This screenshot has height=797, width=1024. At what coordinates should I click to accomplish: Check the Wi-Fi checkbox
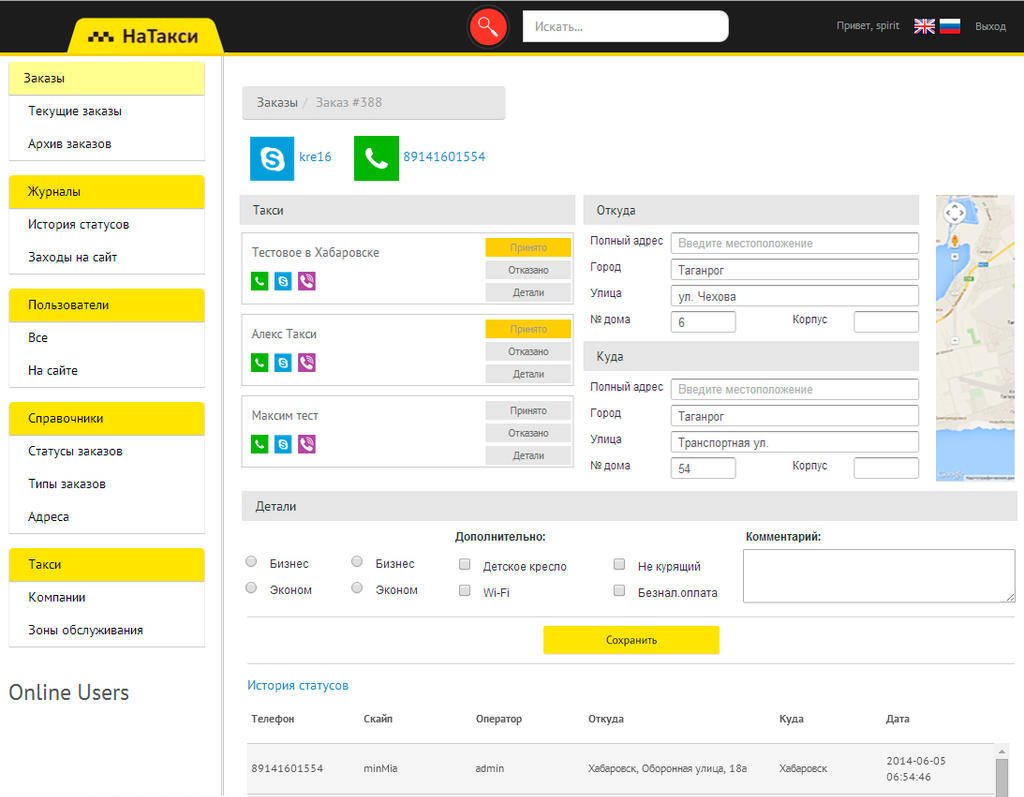pos(465,591)
